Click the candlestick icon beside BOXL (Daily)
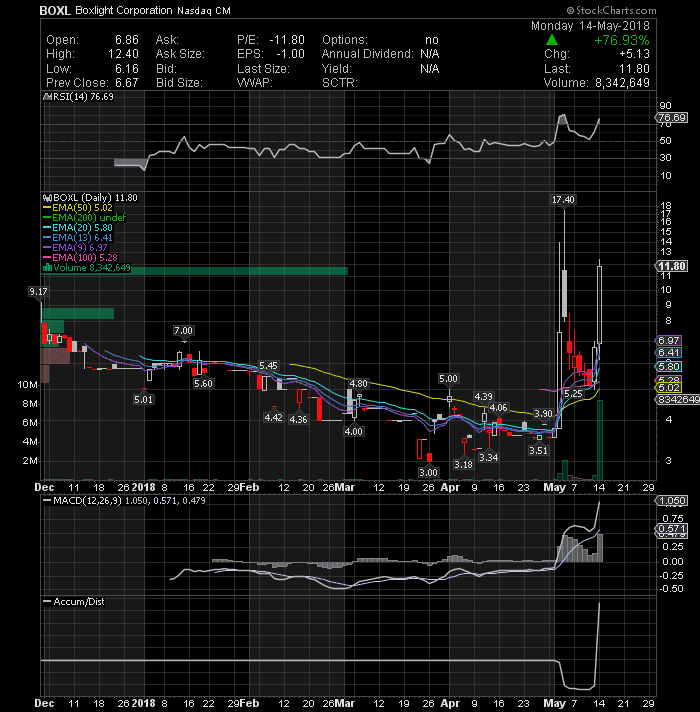The image size is (700, 712). point(47,198)
